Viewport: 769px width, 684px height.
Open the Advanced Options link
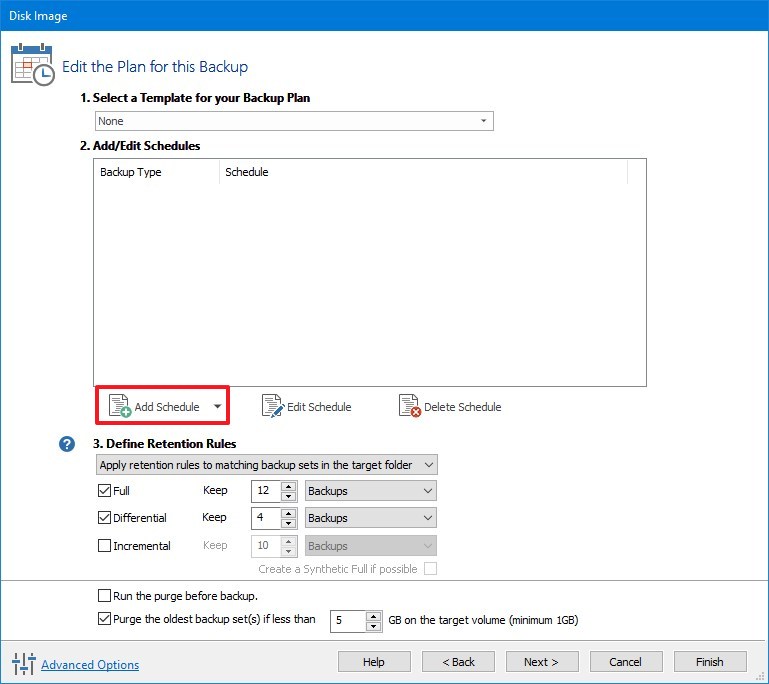(x=90, y=665)
